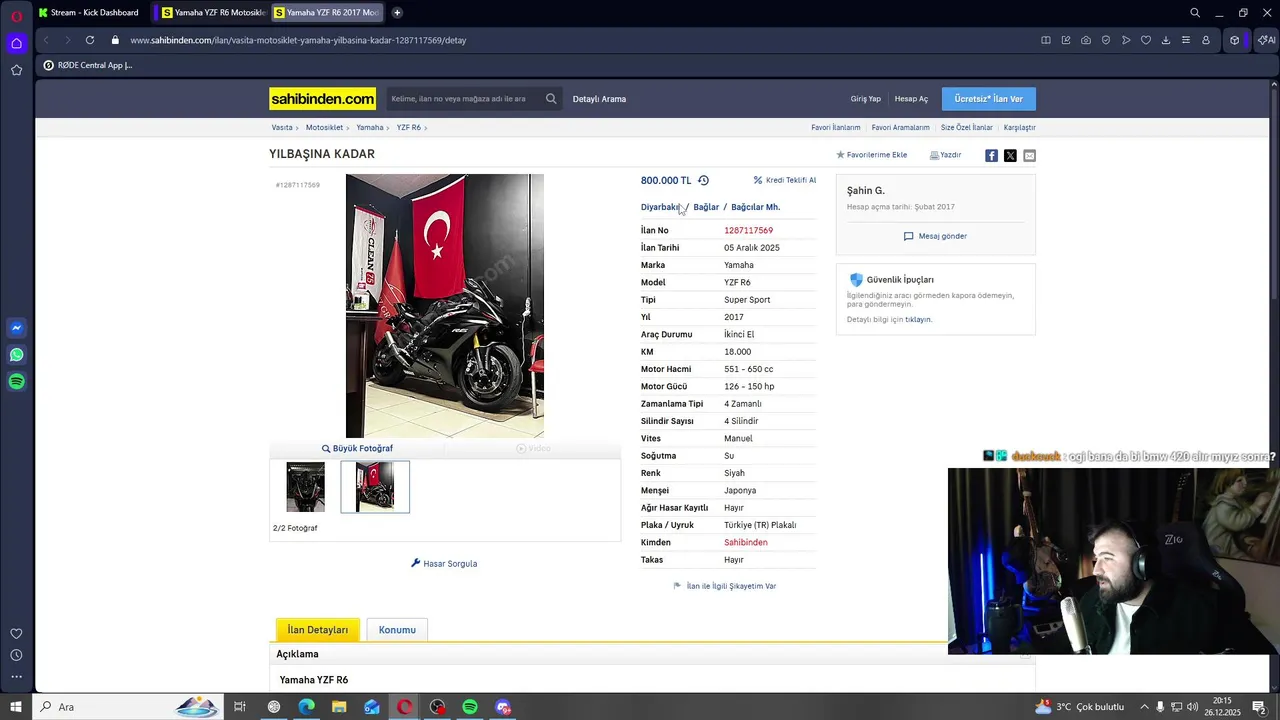Screen dimensions: 1280x720
Task: Search tabs with the magnifier icon
Action: coord(1195,13)
